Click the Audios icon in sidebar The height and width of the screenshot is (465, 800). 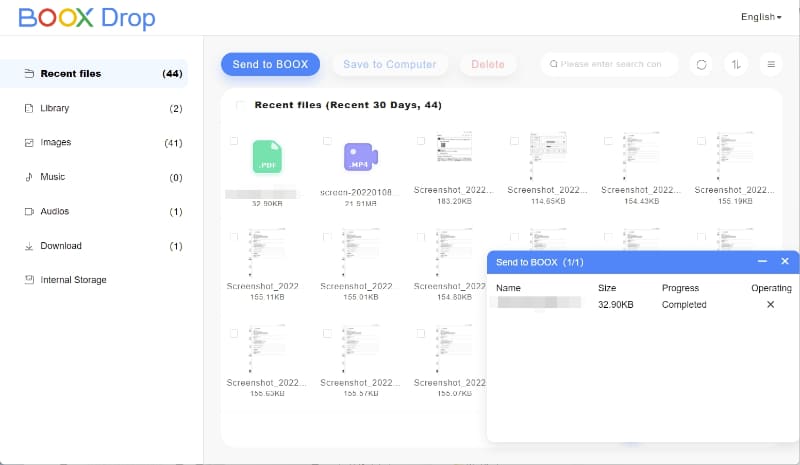(x=29, y=211)
